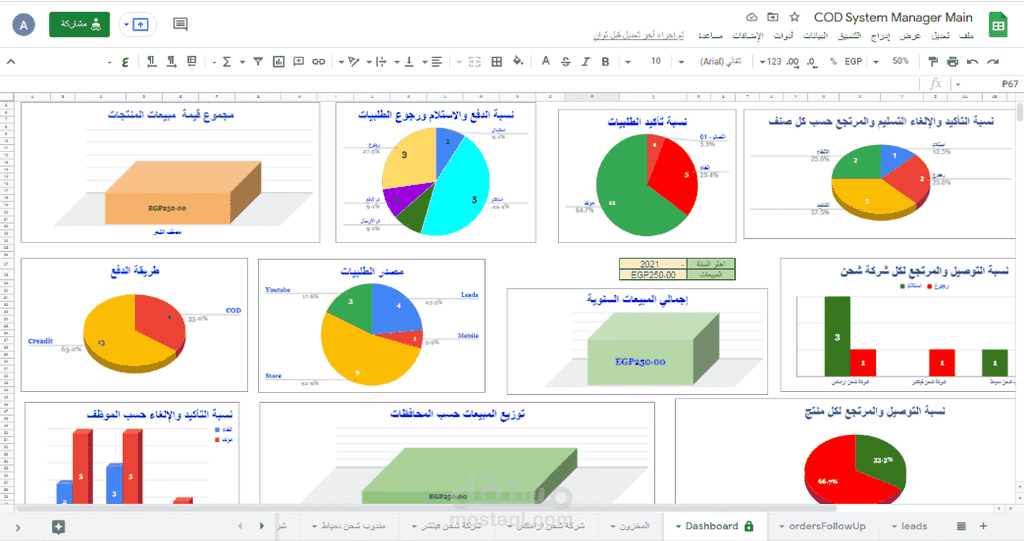Format as currency EGP
The height and width of the screenshot is (541, 1024).
pos(853,61)
